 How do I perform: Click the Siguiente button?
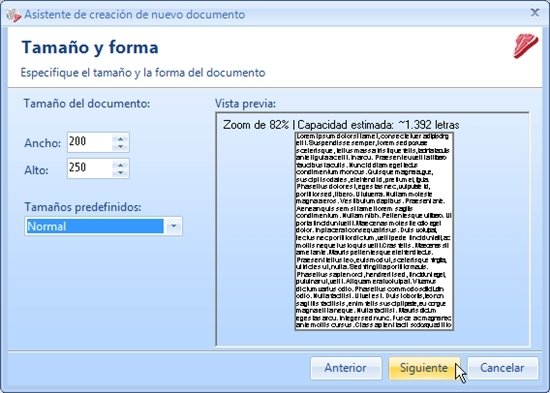[424, 368]
